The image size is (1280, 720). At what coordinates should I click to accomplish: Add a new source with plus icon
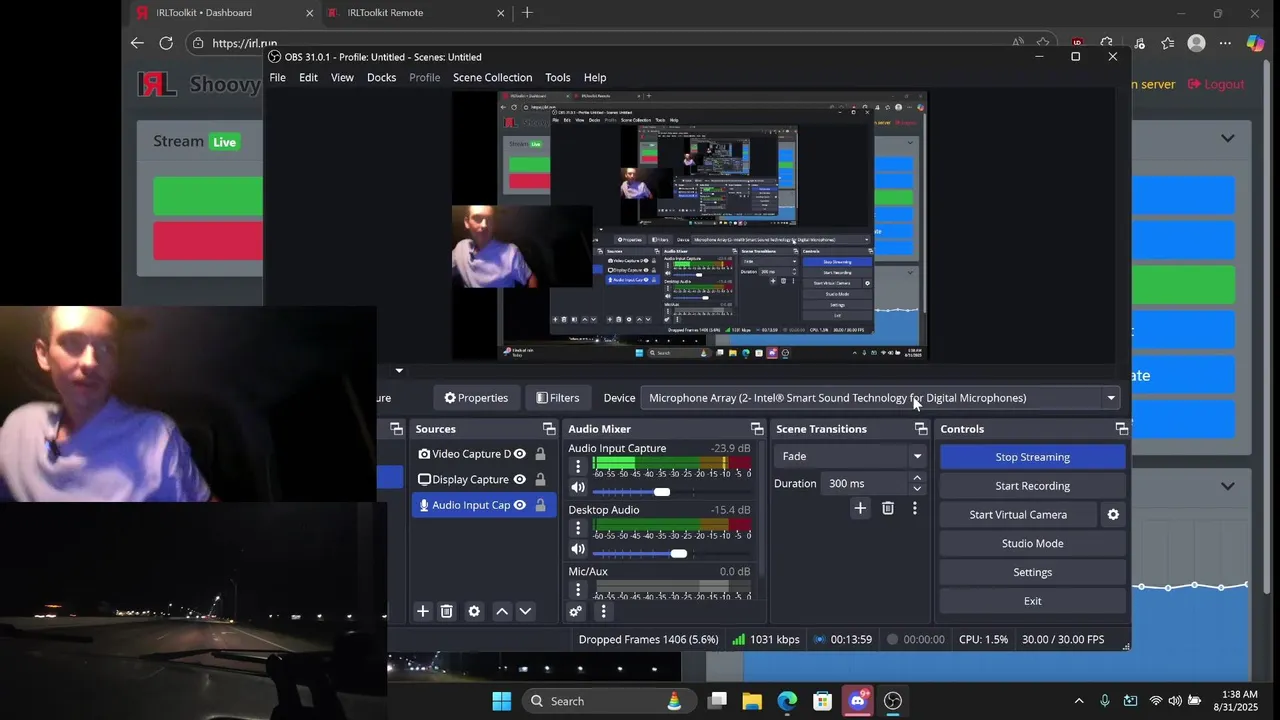click(423, 611)
